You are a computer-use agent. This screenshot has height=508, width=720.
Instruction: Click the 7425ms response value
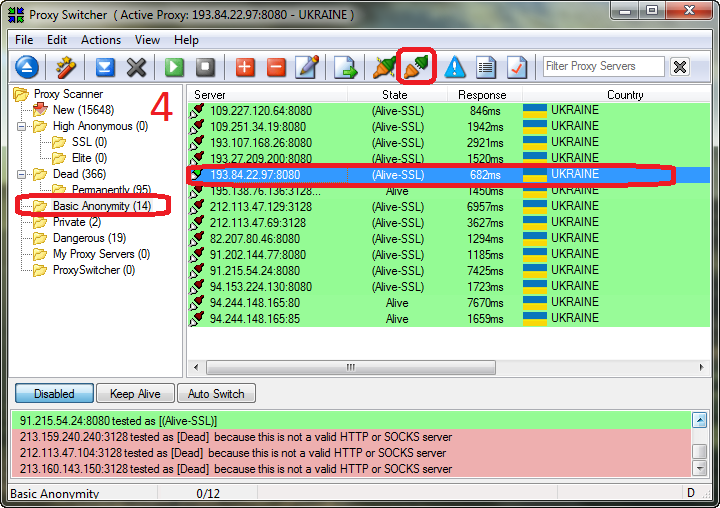[x=485, y=271]
